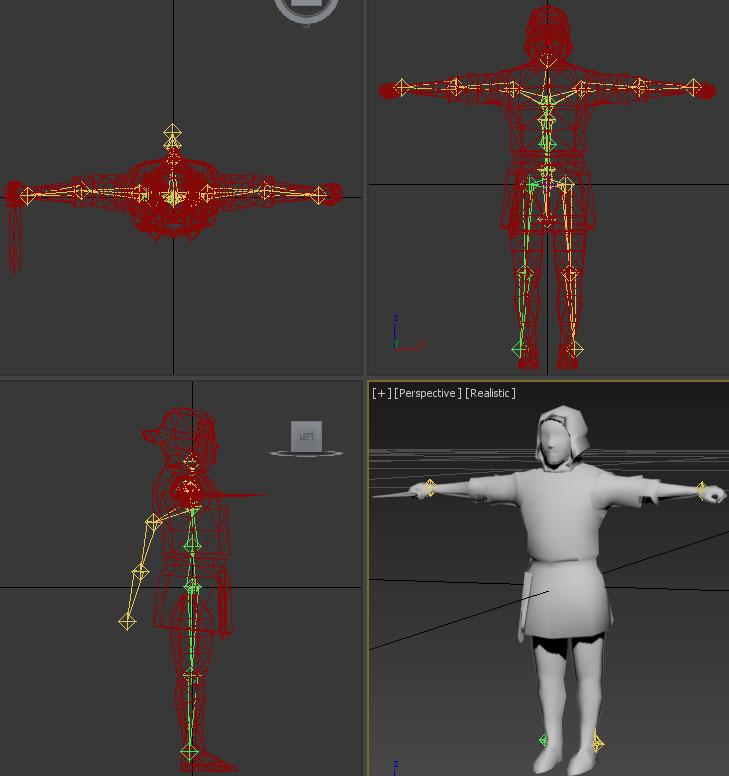This screenshot has height=776, width=729.
Task: Select the hand helper at lowest arm end in side view
Action: click(x=127, y=621)
